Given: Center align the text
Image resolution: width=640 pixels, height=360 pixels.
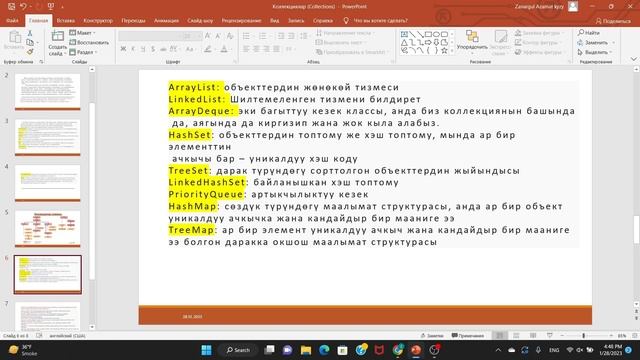Looking at the screenshot, I should tap(256, 49).
